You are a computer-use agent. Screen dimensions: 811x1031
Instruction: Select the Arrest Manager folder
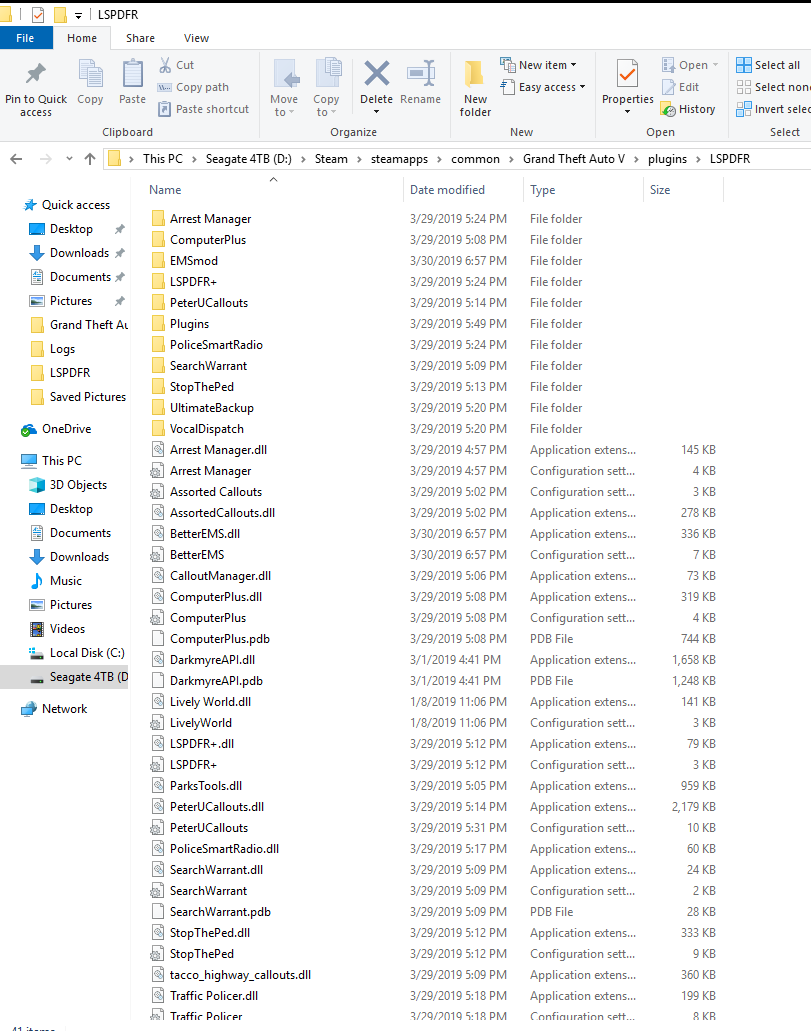210,218
